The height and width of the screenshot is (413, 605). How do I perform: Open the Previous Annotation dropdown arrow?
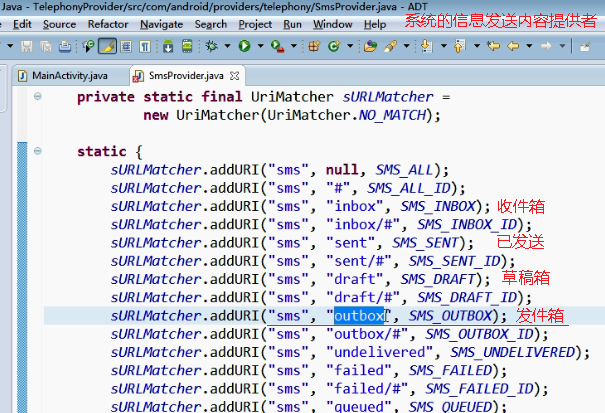tap(477, 46)
